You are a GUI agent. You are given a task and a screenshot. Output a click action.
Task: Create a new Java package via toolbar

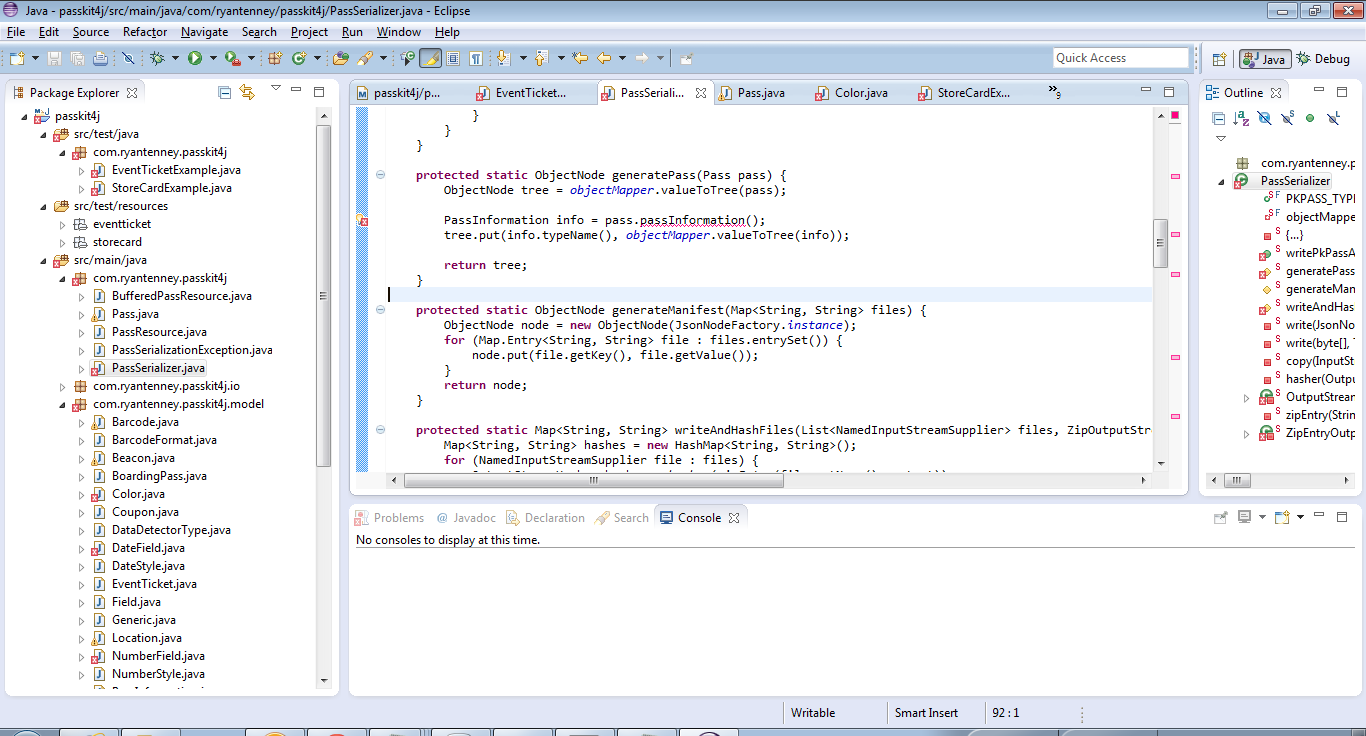275,58
